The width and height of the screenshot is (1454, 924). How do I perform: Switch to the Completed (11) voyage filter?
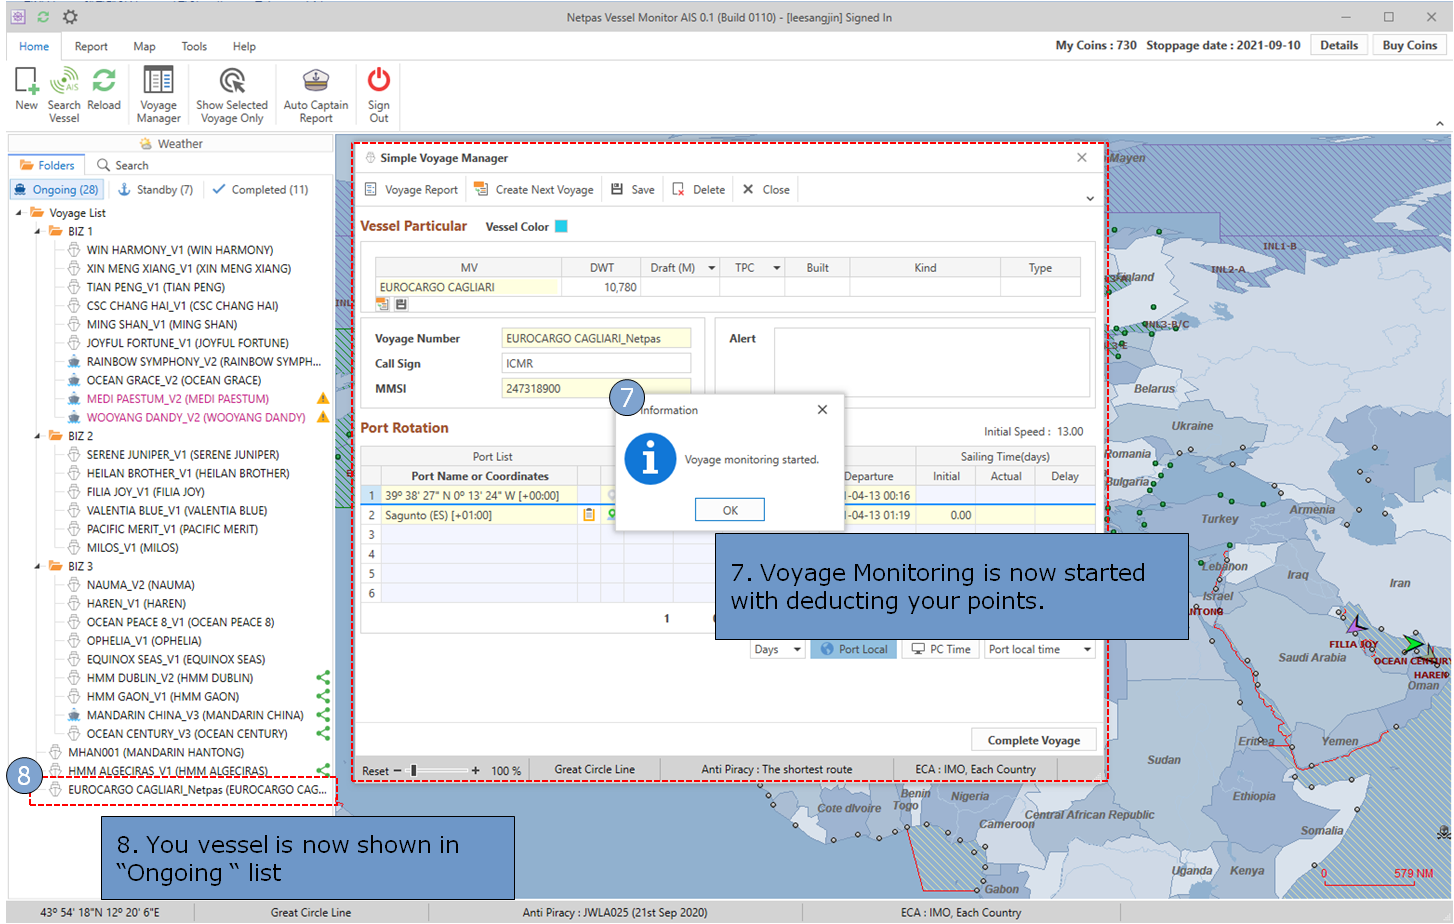tap(260, 189)
